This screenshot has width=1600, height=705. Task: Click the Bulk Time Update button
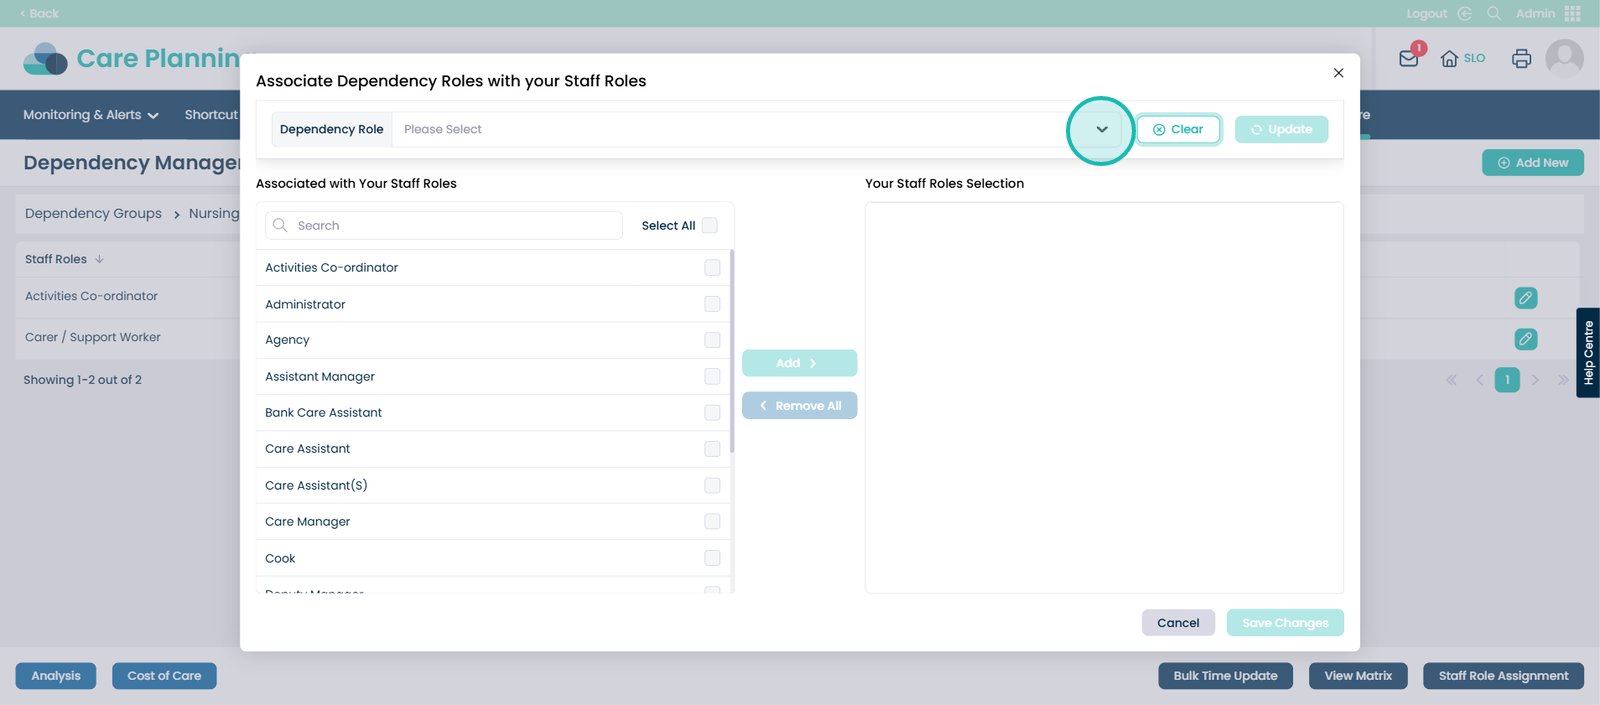[1225, 676]
